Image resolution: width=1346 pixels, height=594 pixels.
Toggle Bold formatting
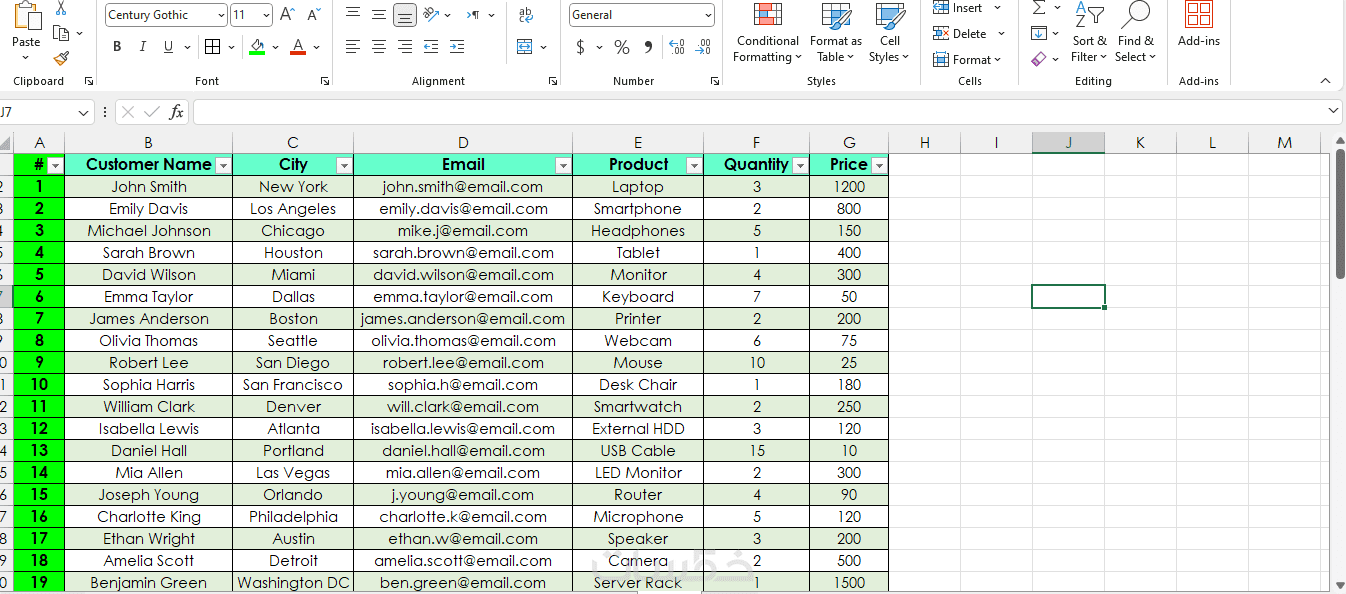117,47
